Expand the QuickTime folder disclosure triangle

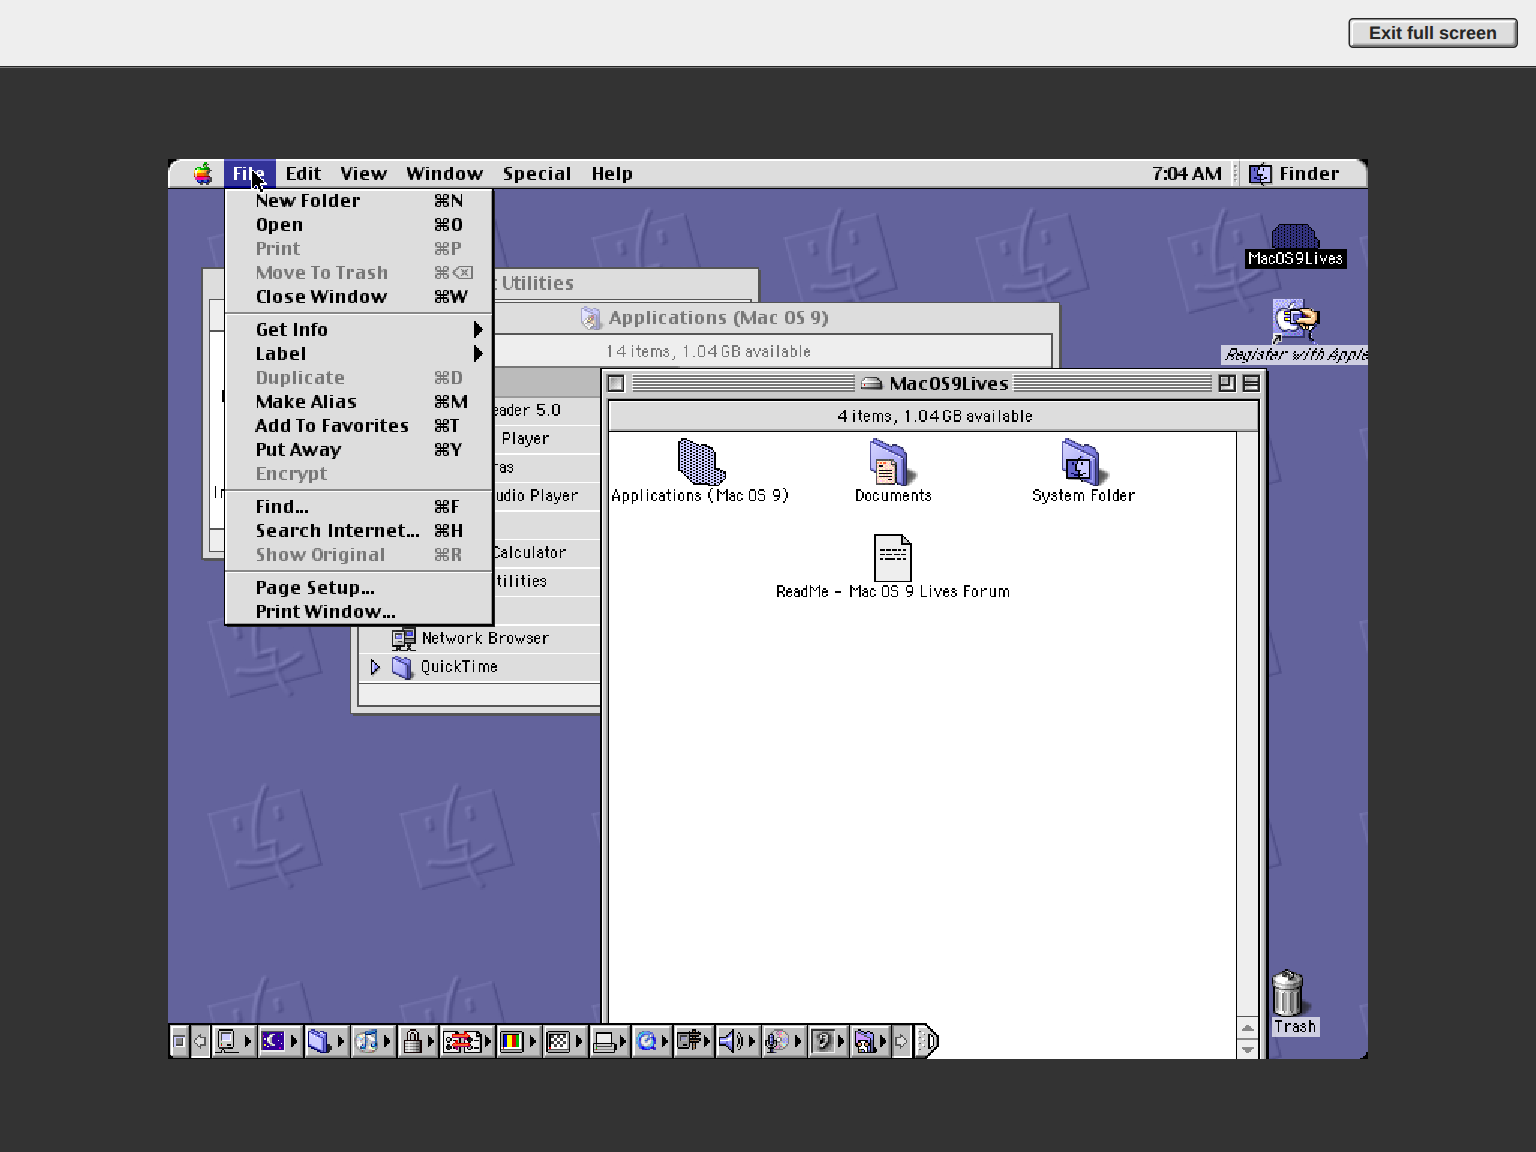375,667
